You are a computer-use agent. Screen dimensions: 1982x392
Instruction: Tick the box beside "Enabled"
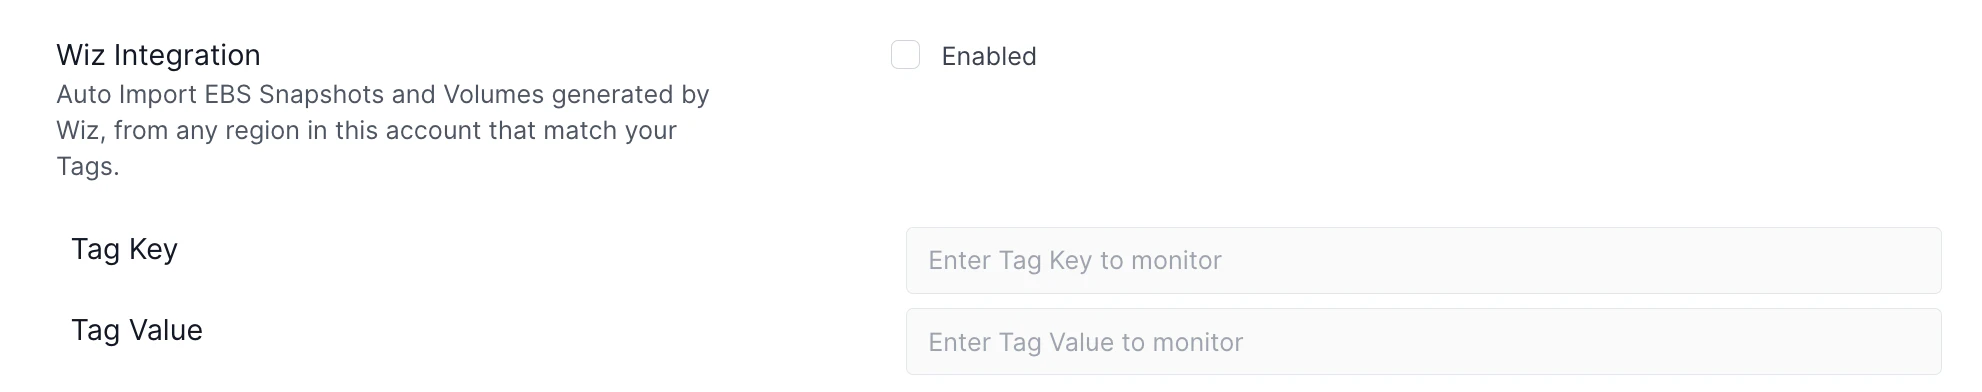coord(905,55)
